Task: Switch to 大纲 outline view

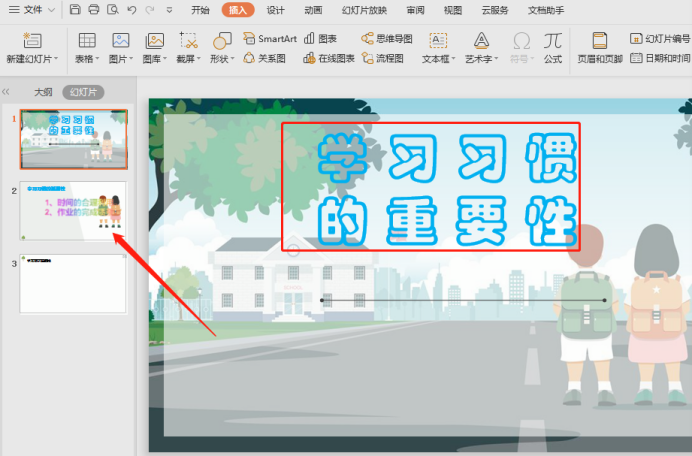Action: click(43, 92)
